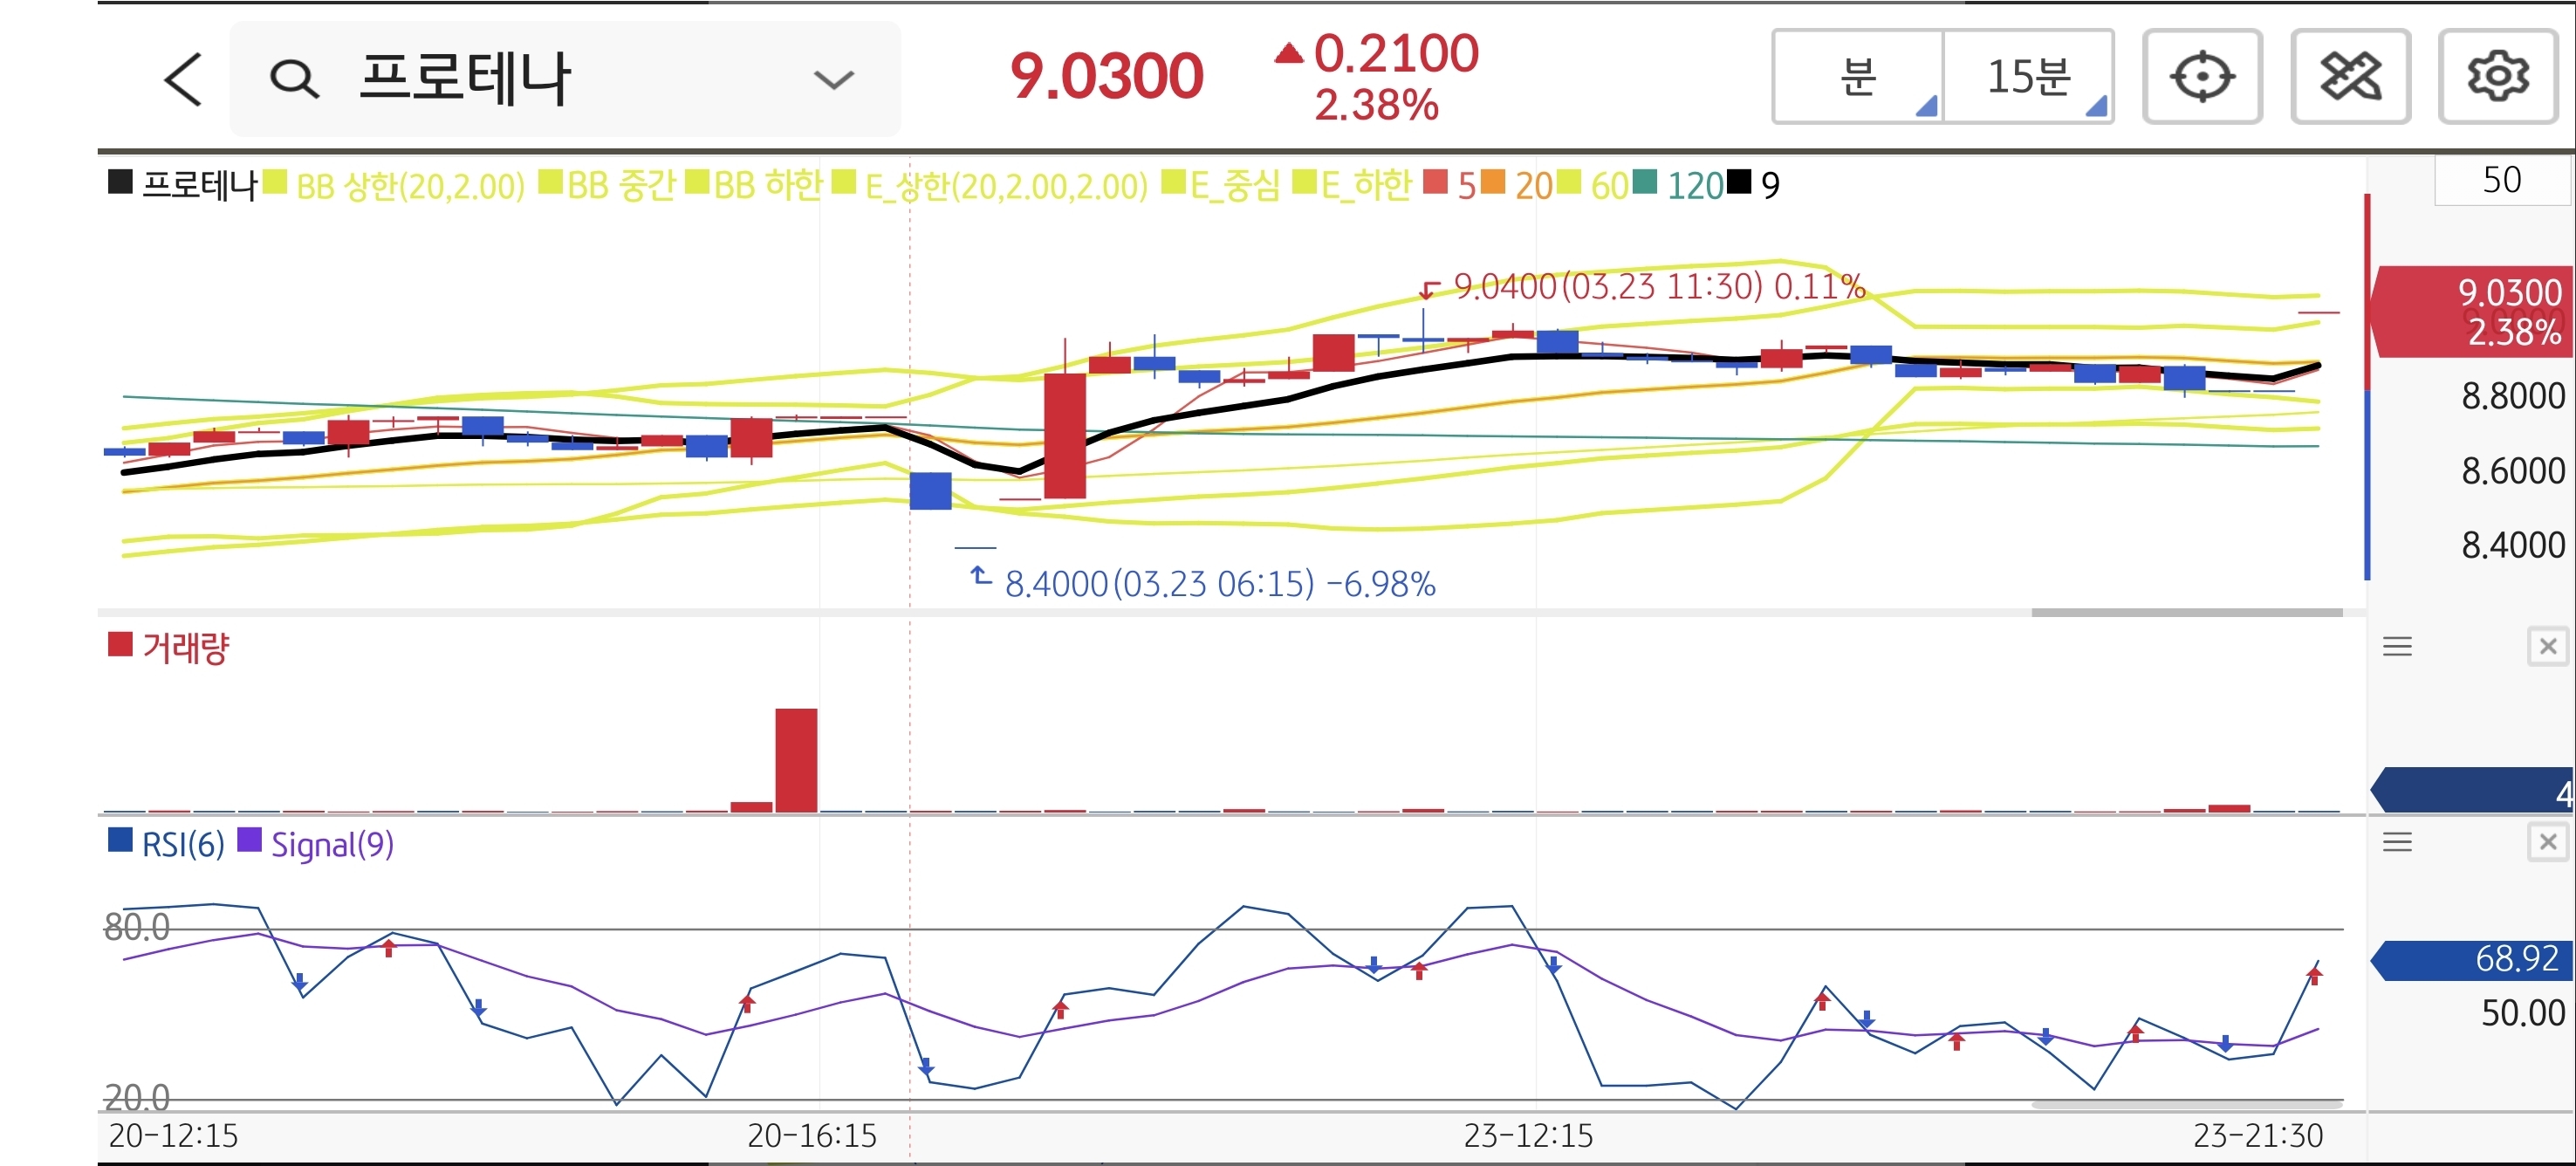Open volume panel hamburger menu
Image resolution: width=2576 pixels, height=1166 pixels.
[x=2397, y=647]
